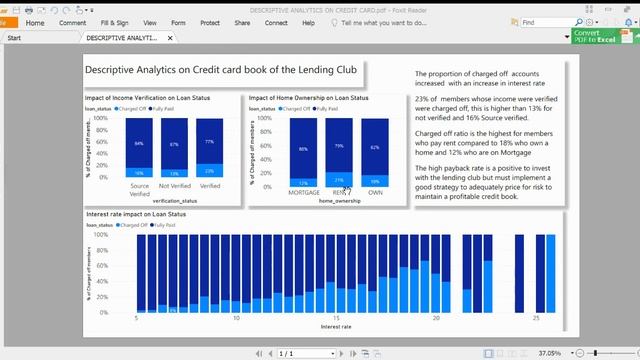Screen dimensions: 640x360
Task: Switch to the Fill & Sign tab
Action: (114, 23)
